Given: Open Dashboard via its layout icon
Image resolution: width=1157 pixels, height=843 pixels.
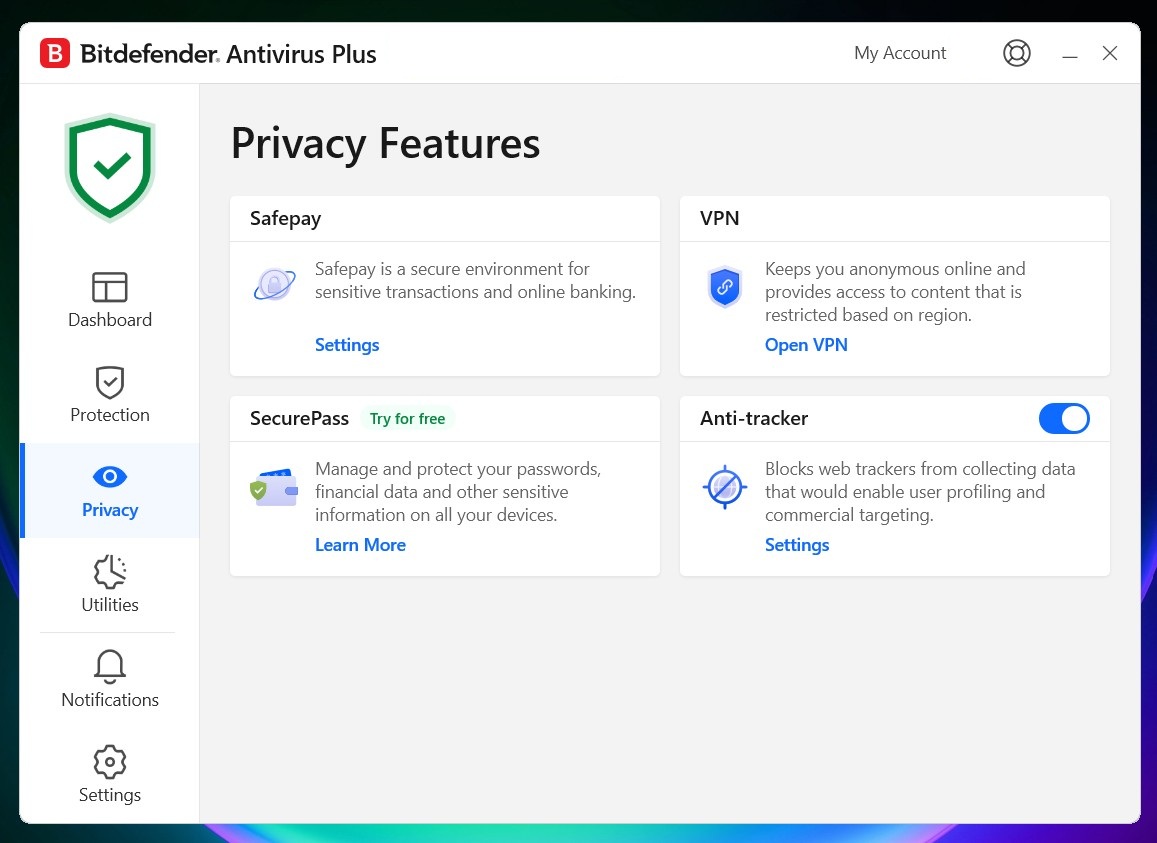Looking at the screenshot, I should point(110,287).
